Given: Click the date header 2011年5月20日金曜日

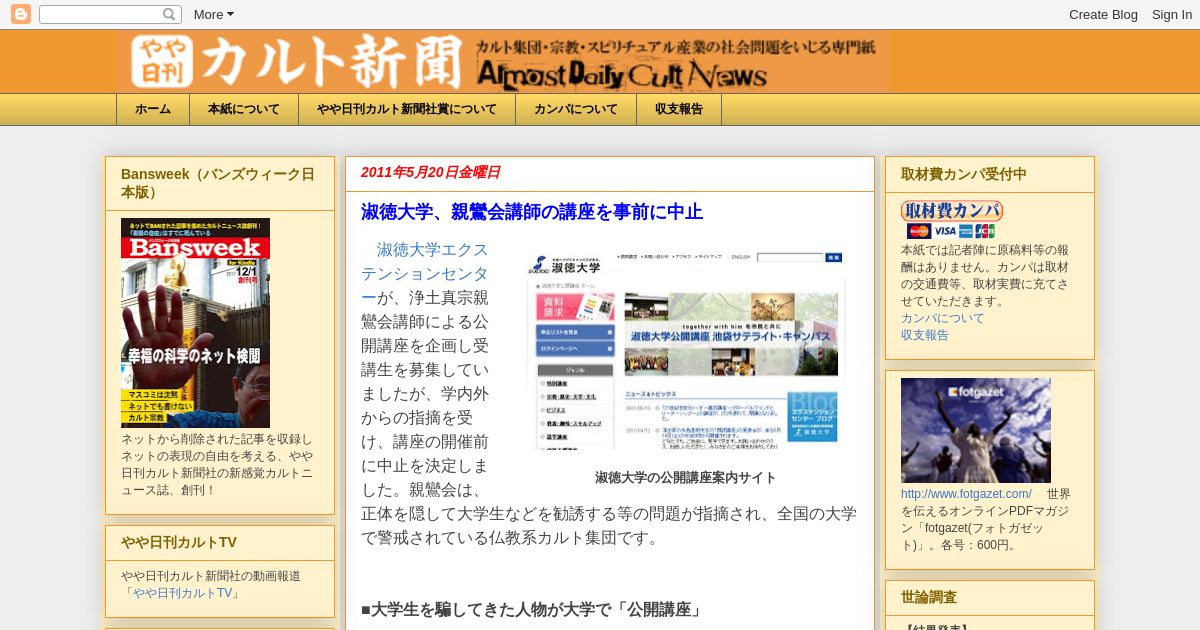Looking at the screenshot, I should pos(431,172).
